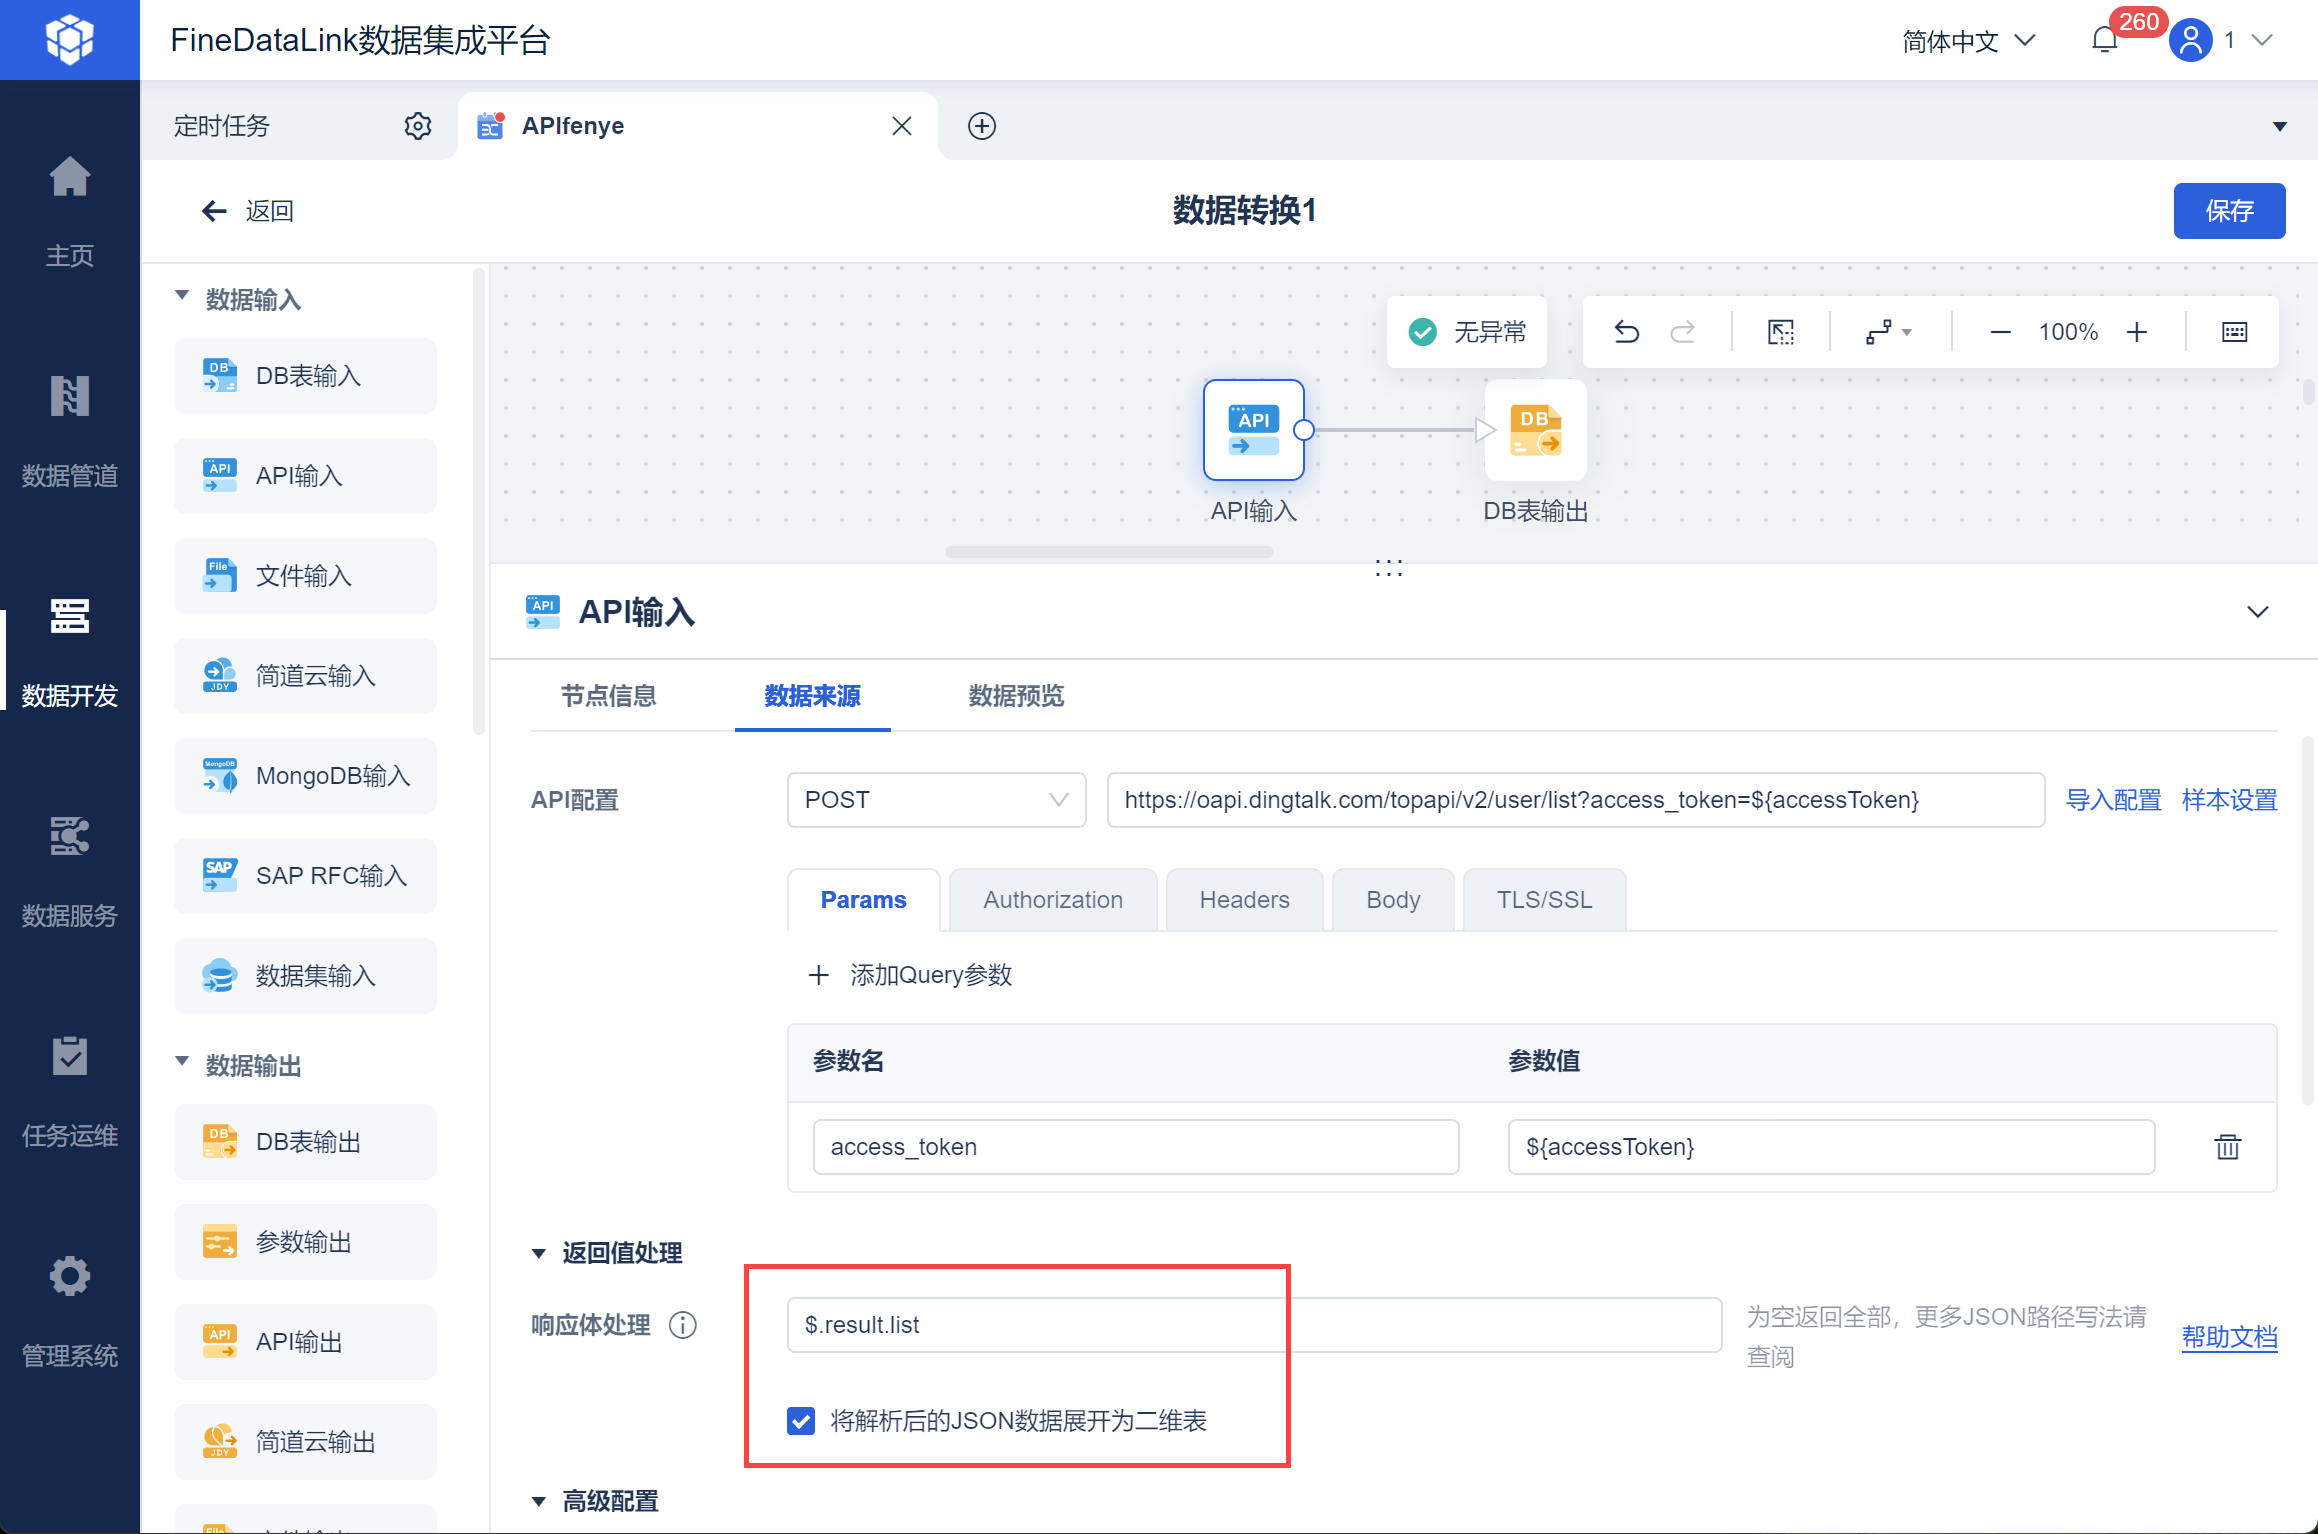Open the 帮助文档 link

2228,1337
